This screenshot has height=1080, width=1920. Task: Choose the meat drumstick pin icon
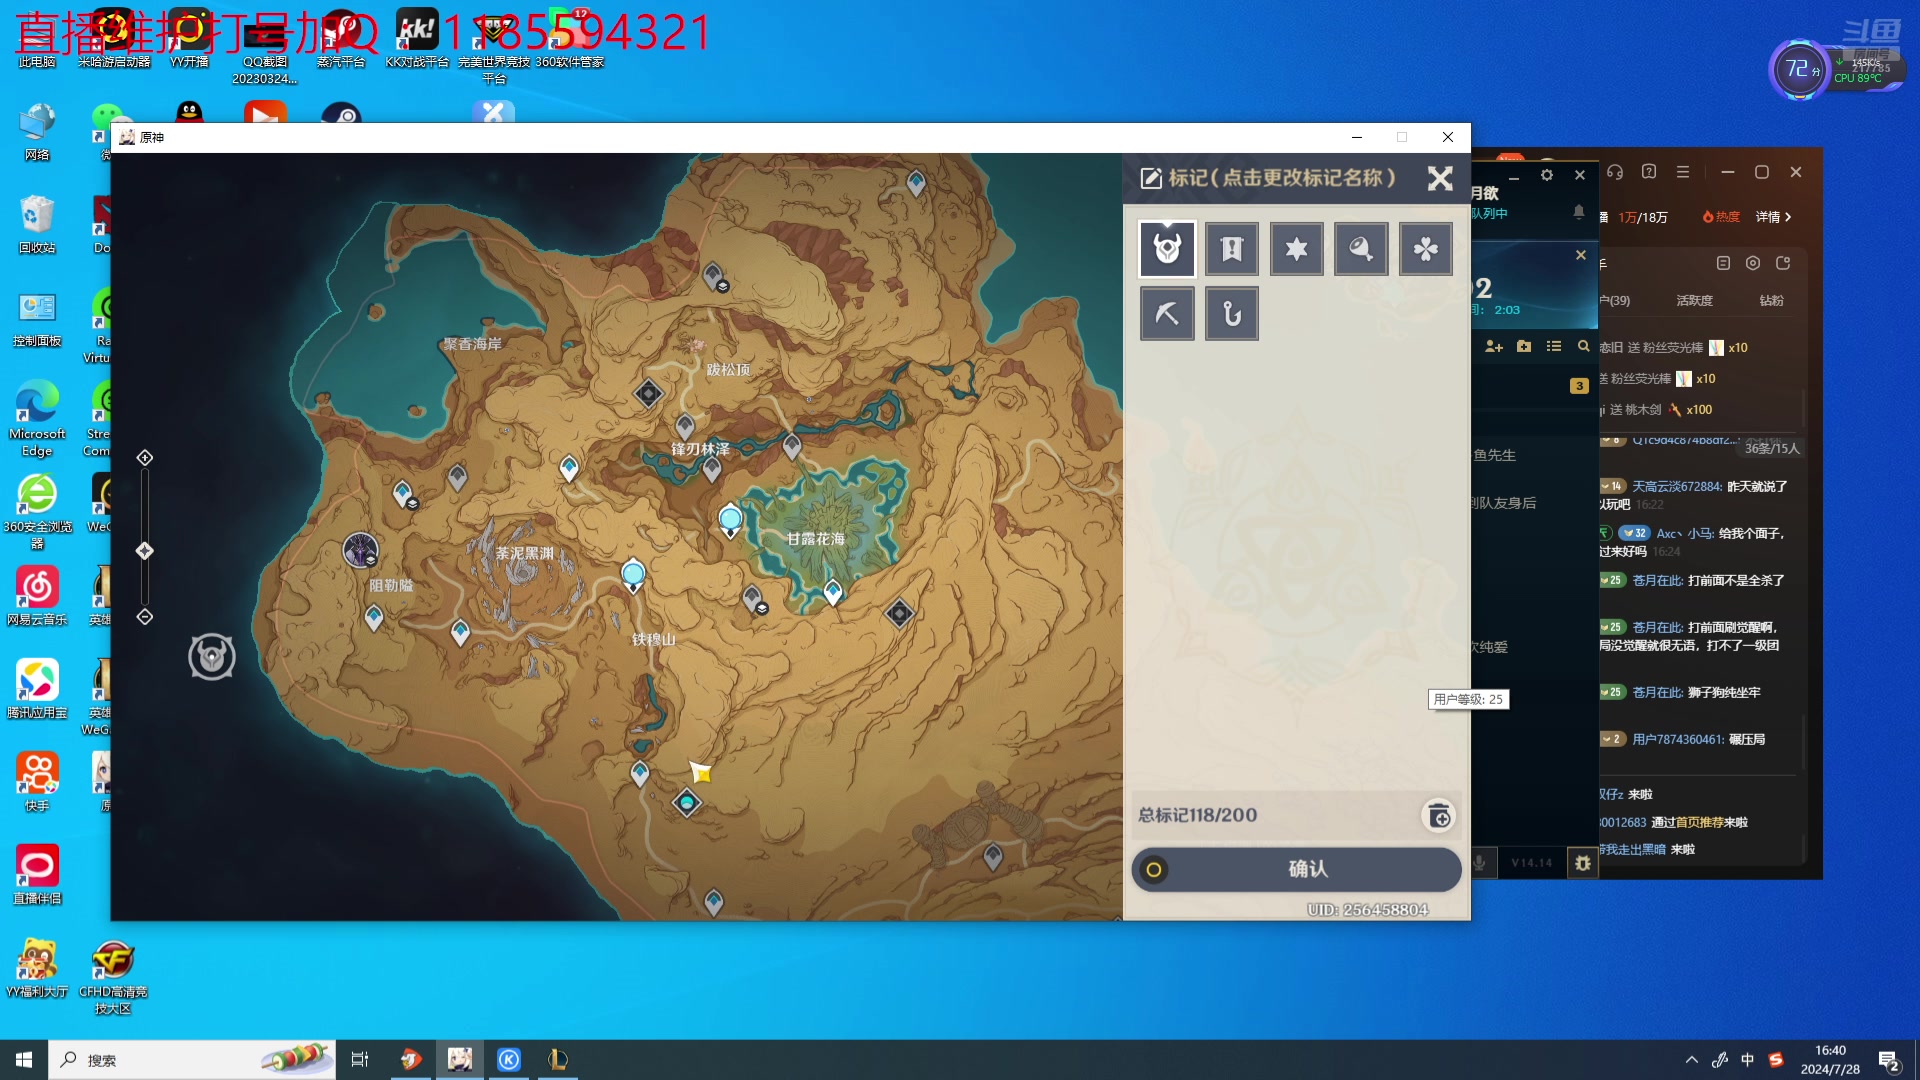[1361, 249]
